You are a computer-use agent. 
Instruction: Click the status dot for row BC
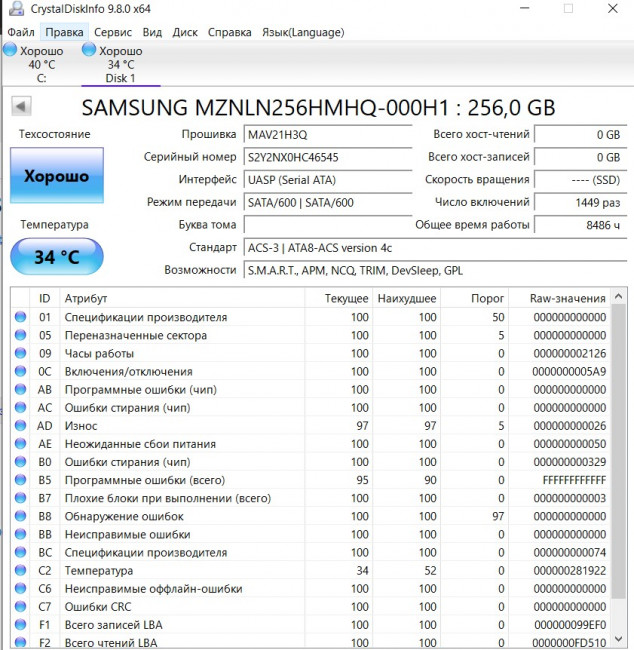[20, 552]
